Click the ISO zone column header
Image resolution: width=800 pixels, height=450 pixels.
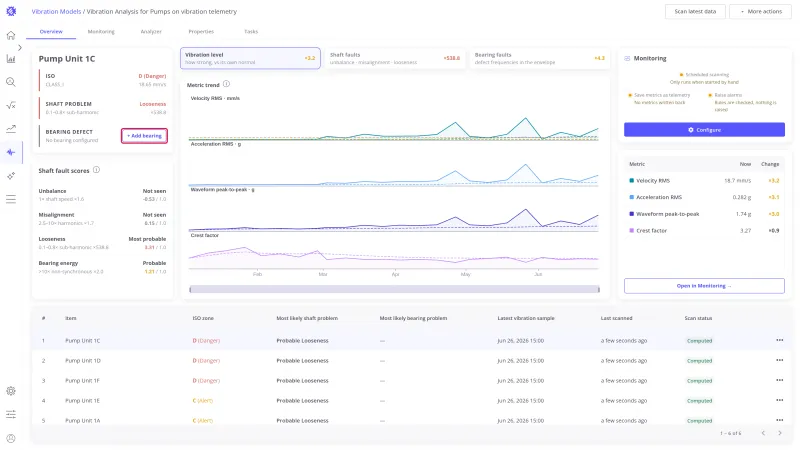pos(203,318)
